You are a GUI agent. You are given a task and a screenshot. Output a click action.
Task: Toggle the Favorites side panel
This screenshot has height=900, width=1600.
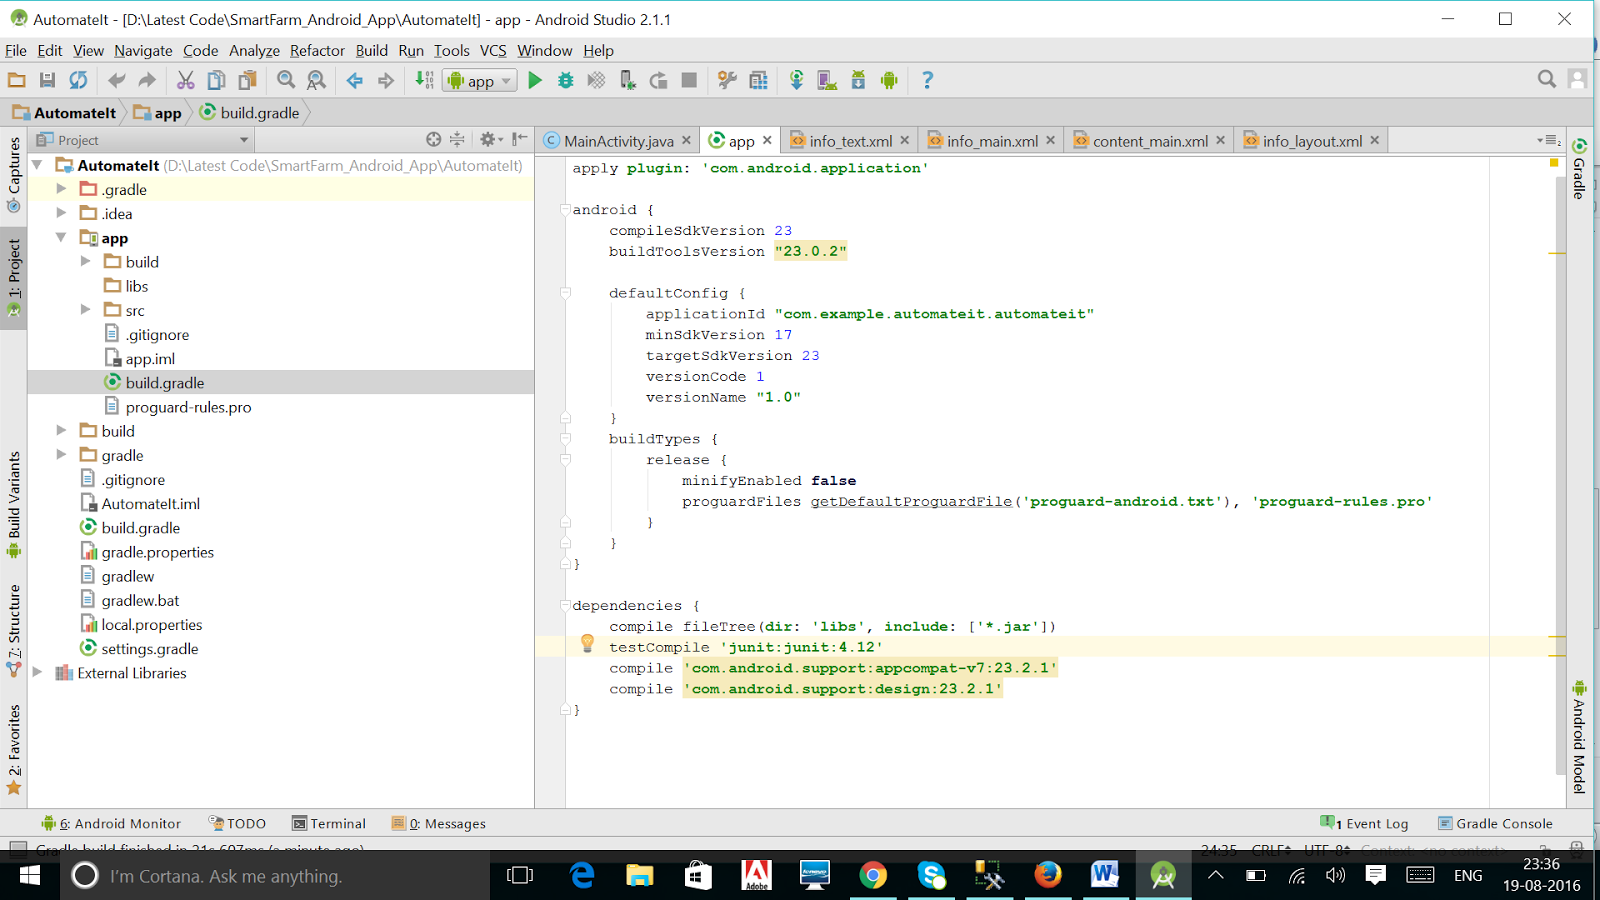14,750
